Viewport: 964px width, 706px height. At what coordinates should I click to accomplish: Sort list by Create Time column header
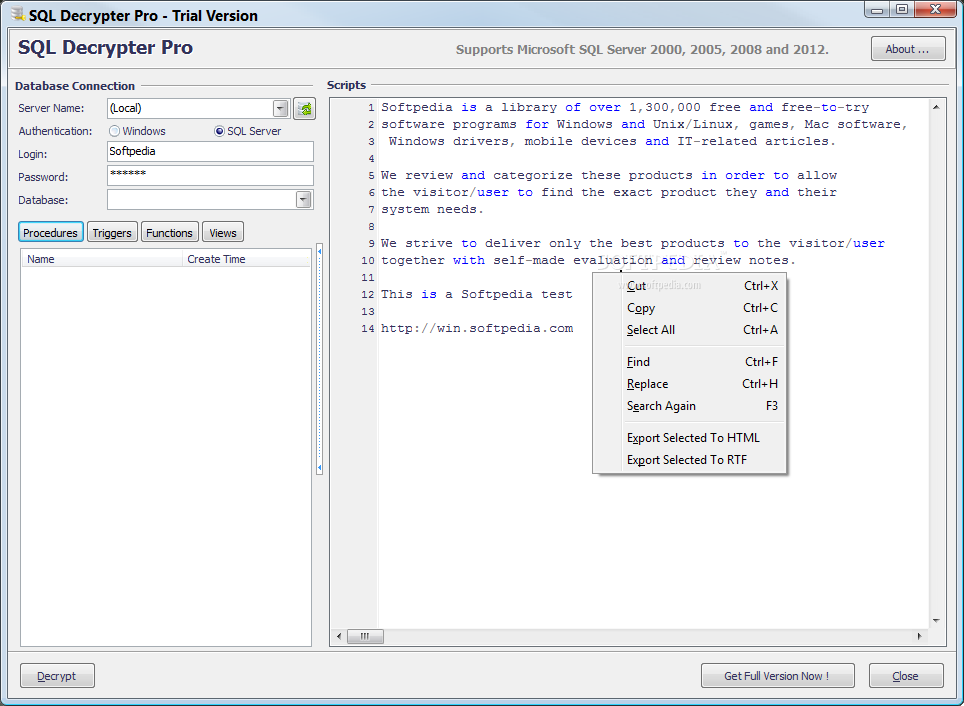[x=246, y=259]
